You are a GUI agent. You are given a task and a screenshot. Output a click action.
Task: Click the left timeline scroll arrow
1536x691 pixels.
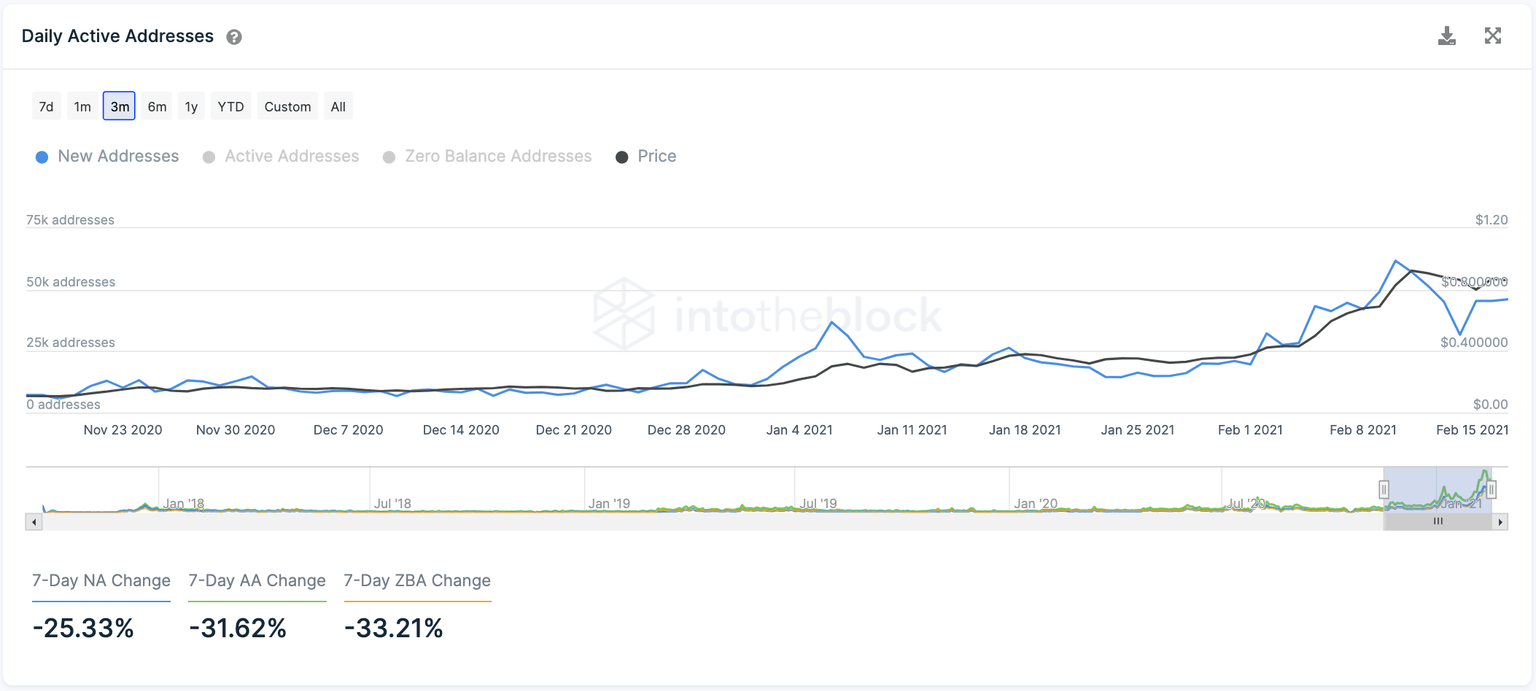[x=33, y=521]
